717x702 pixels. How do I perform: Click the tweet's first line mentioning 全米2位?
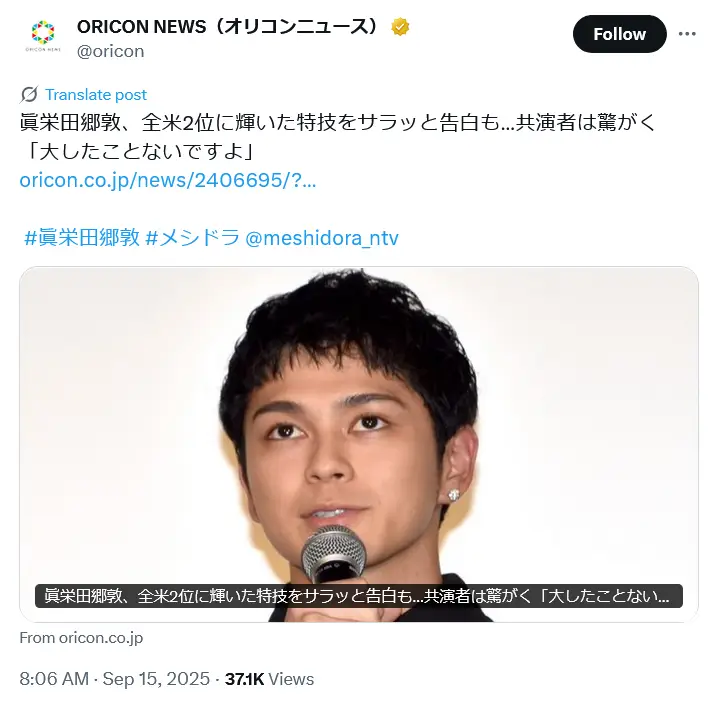pos(337,122)
